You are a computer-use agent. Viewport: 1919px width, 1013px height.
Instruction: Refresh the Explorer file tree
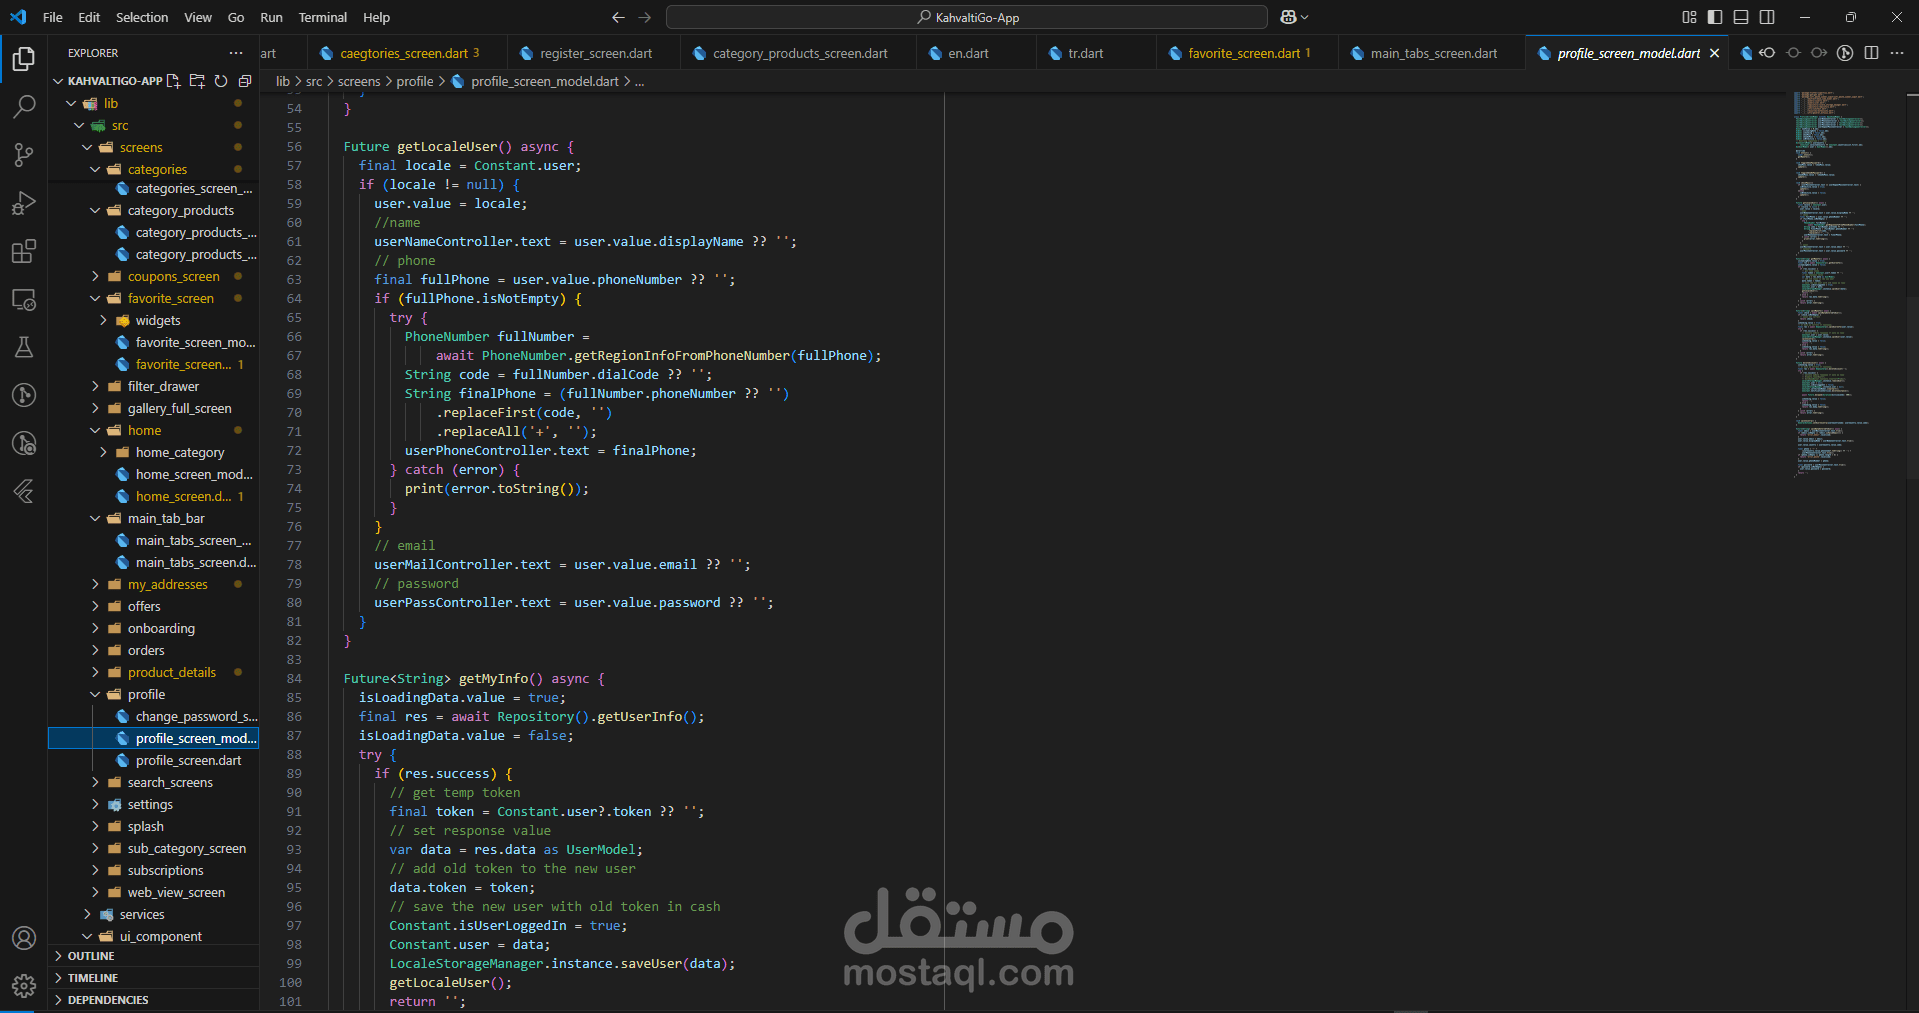pyautogui.click(x=221, y=81)
